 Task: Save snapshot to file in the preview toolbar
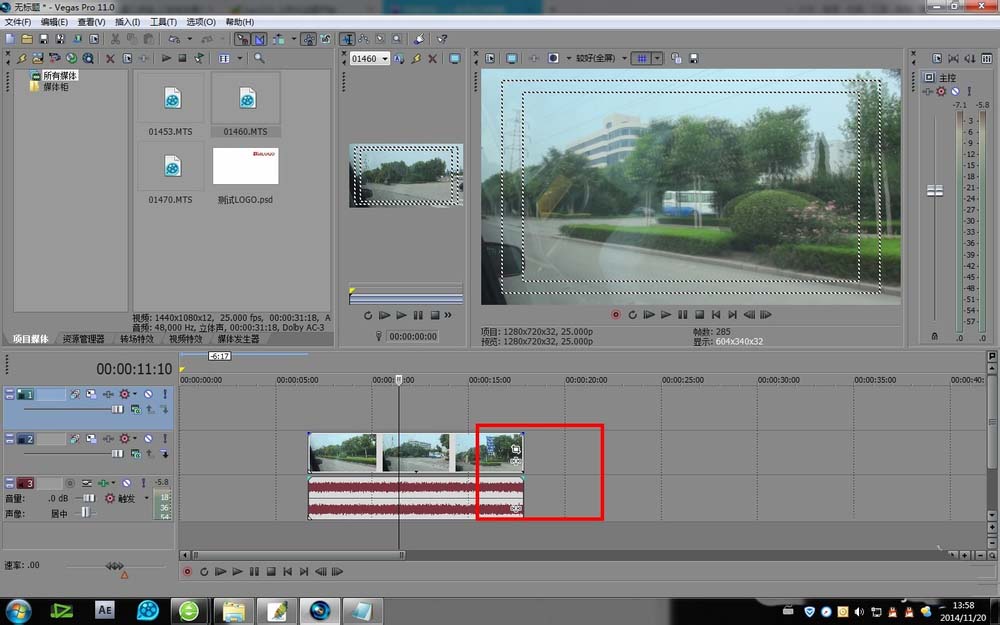coord(693,58)
